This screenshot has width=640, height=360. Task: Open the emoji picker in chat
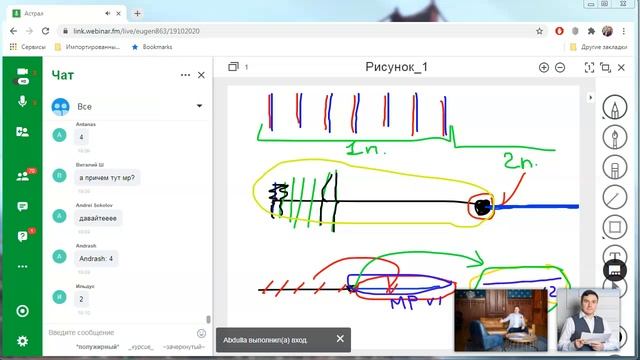[x=201, y=333]
